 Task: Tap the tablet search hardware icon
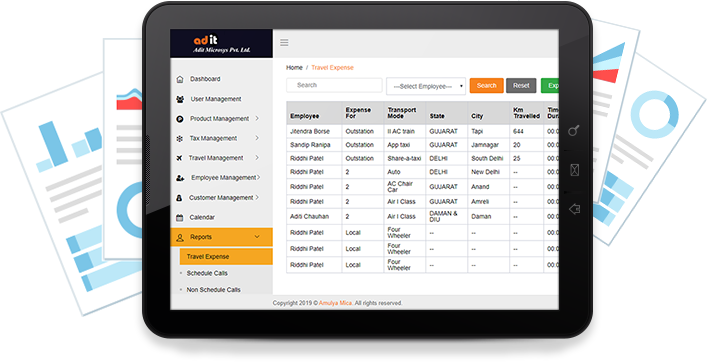[573, 131]
